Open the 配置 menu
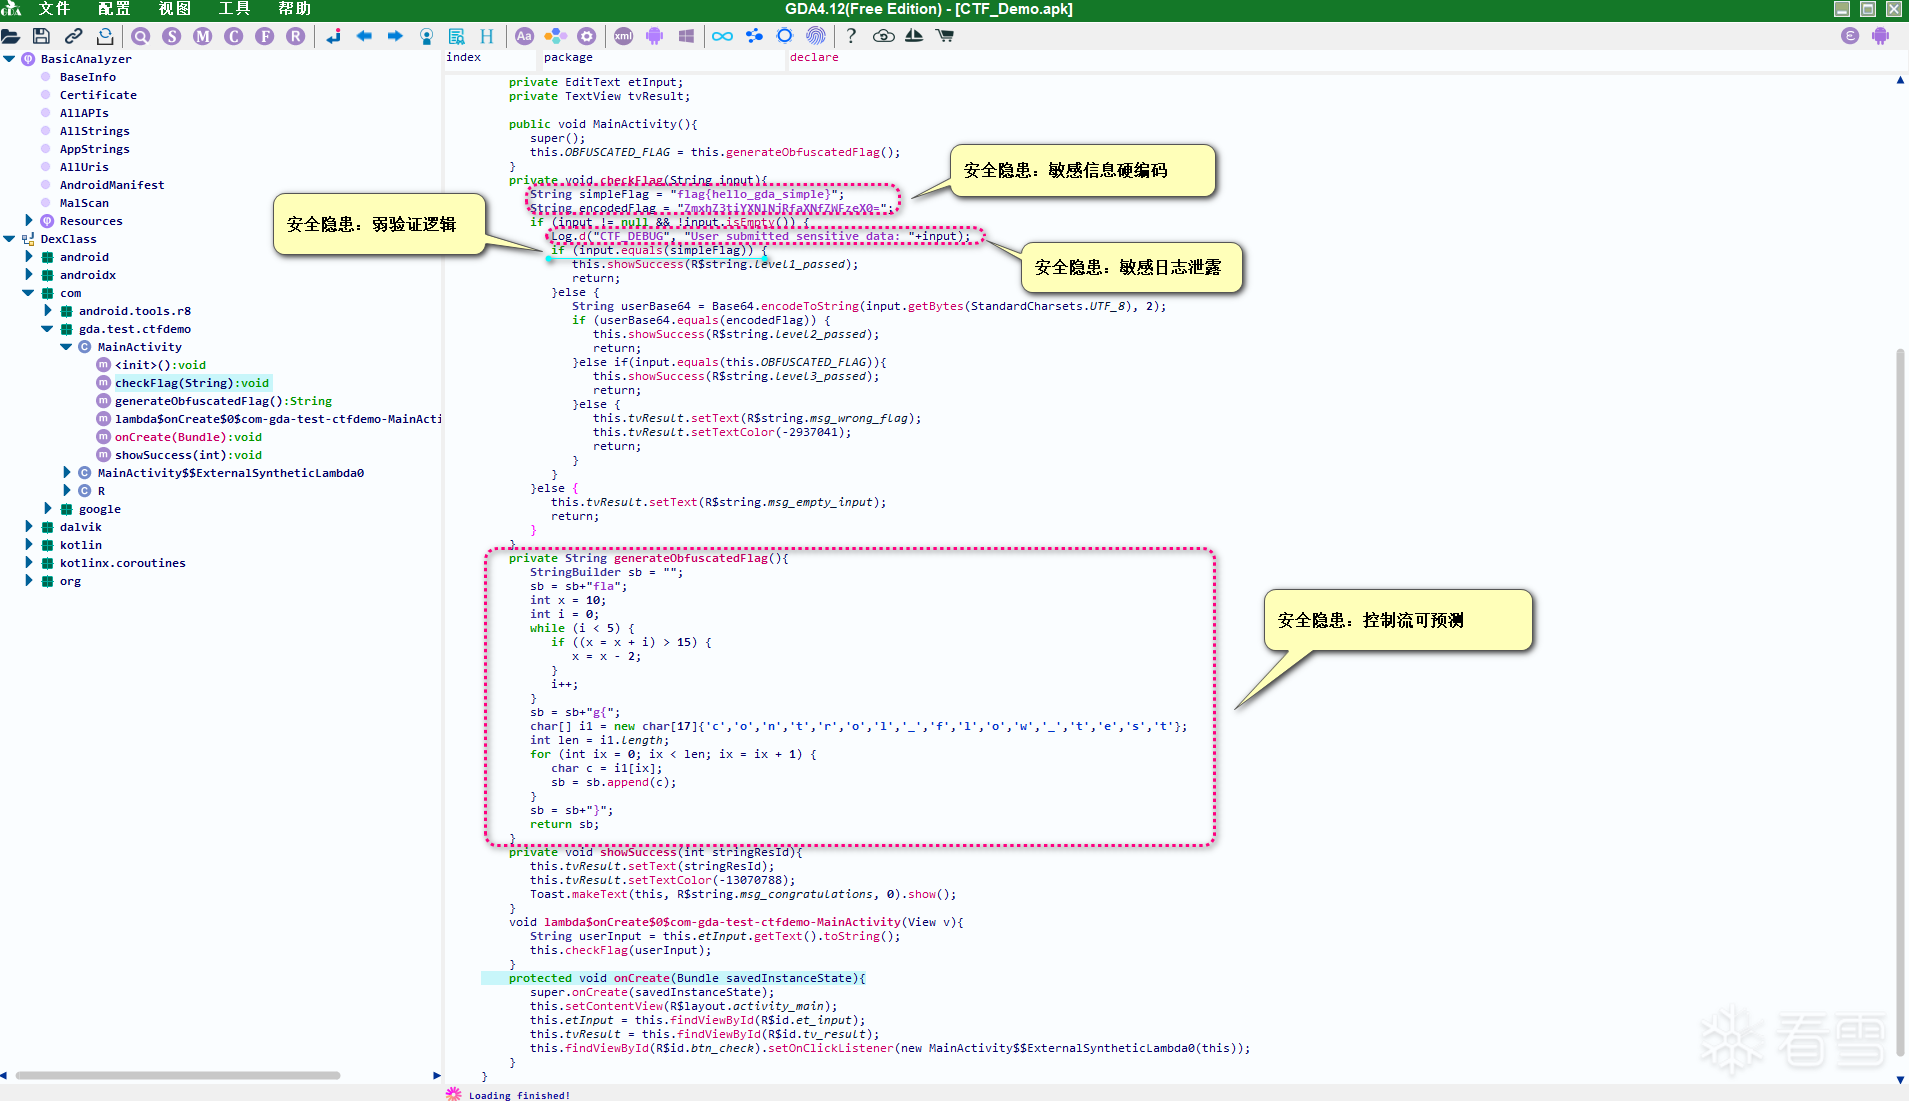This screenshot has height=1101, width=1909. pos(114,9)
